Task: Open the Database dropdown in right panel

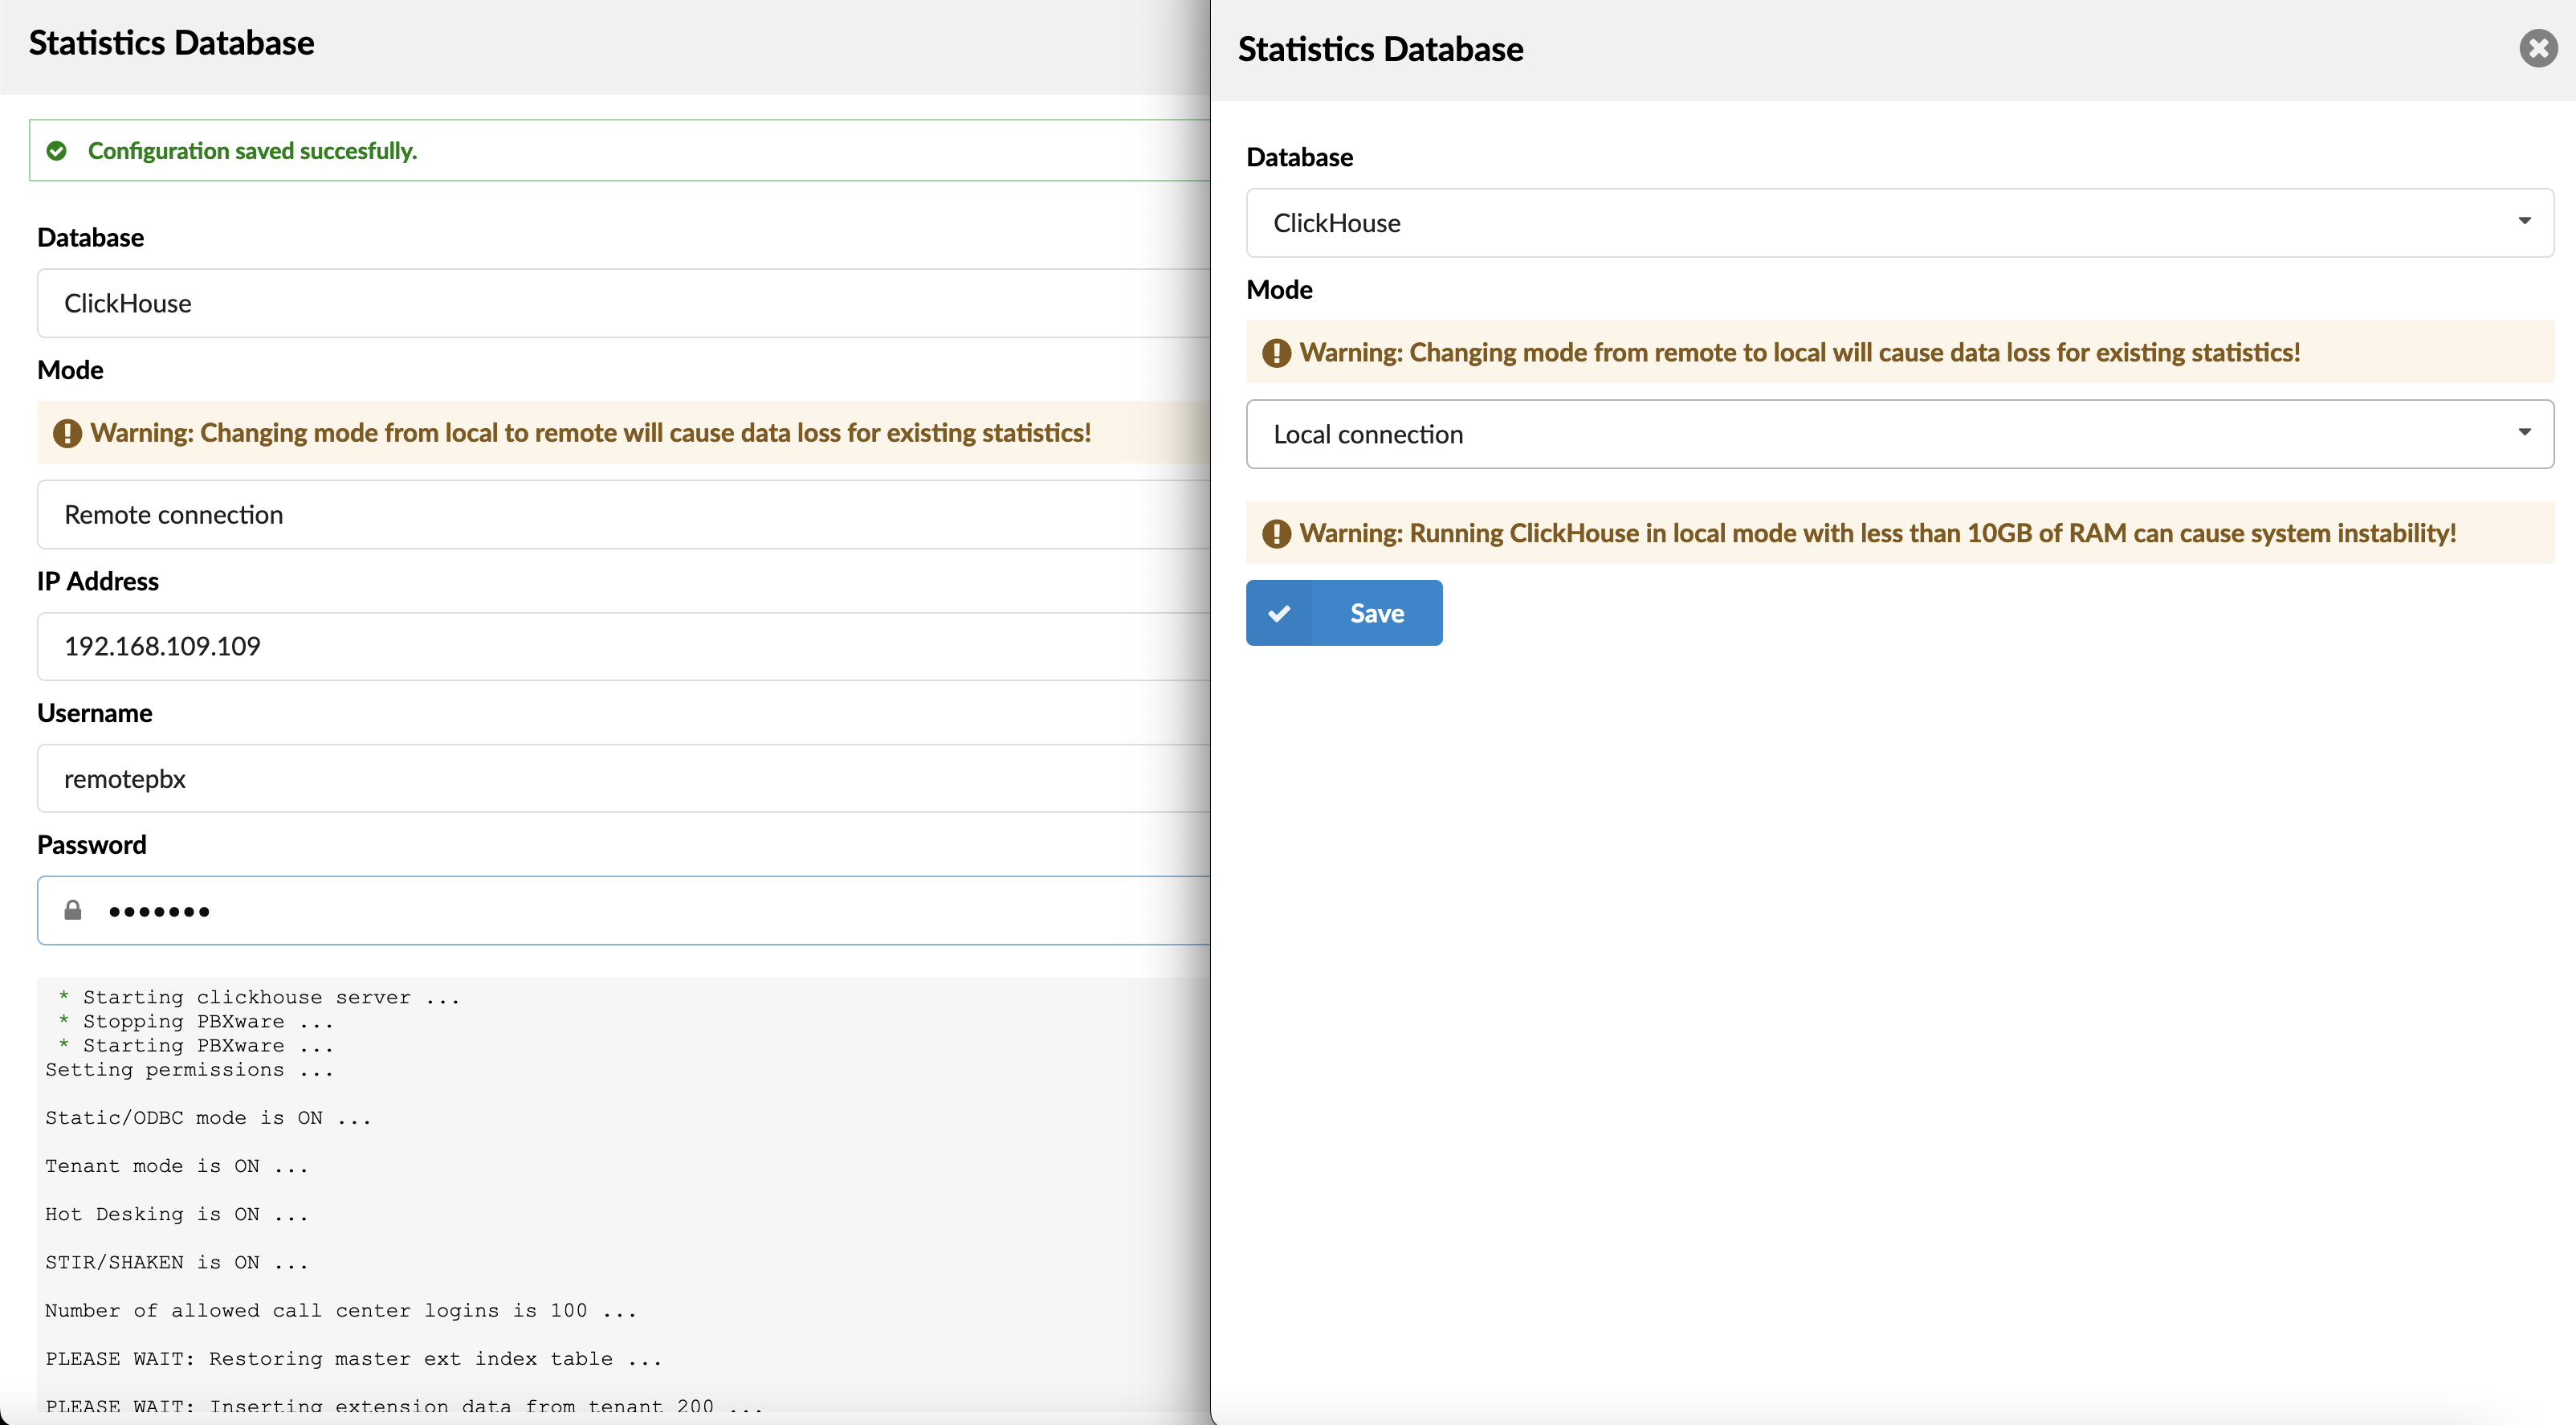Action: point(1899,223)
